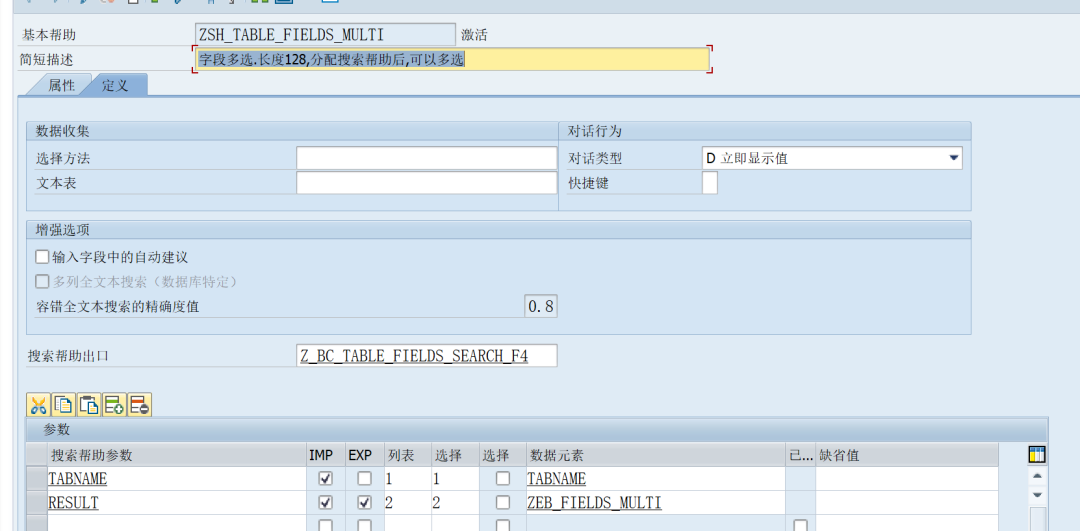The height and width of the screenshot is (531, 1080).
Task: Click the Cut scissors icon above parameters table
Action: click(x=39, y=405)
